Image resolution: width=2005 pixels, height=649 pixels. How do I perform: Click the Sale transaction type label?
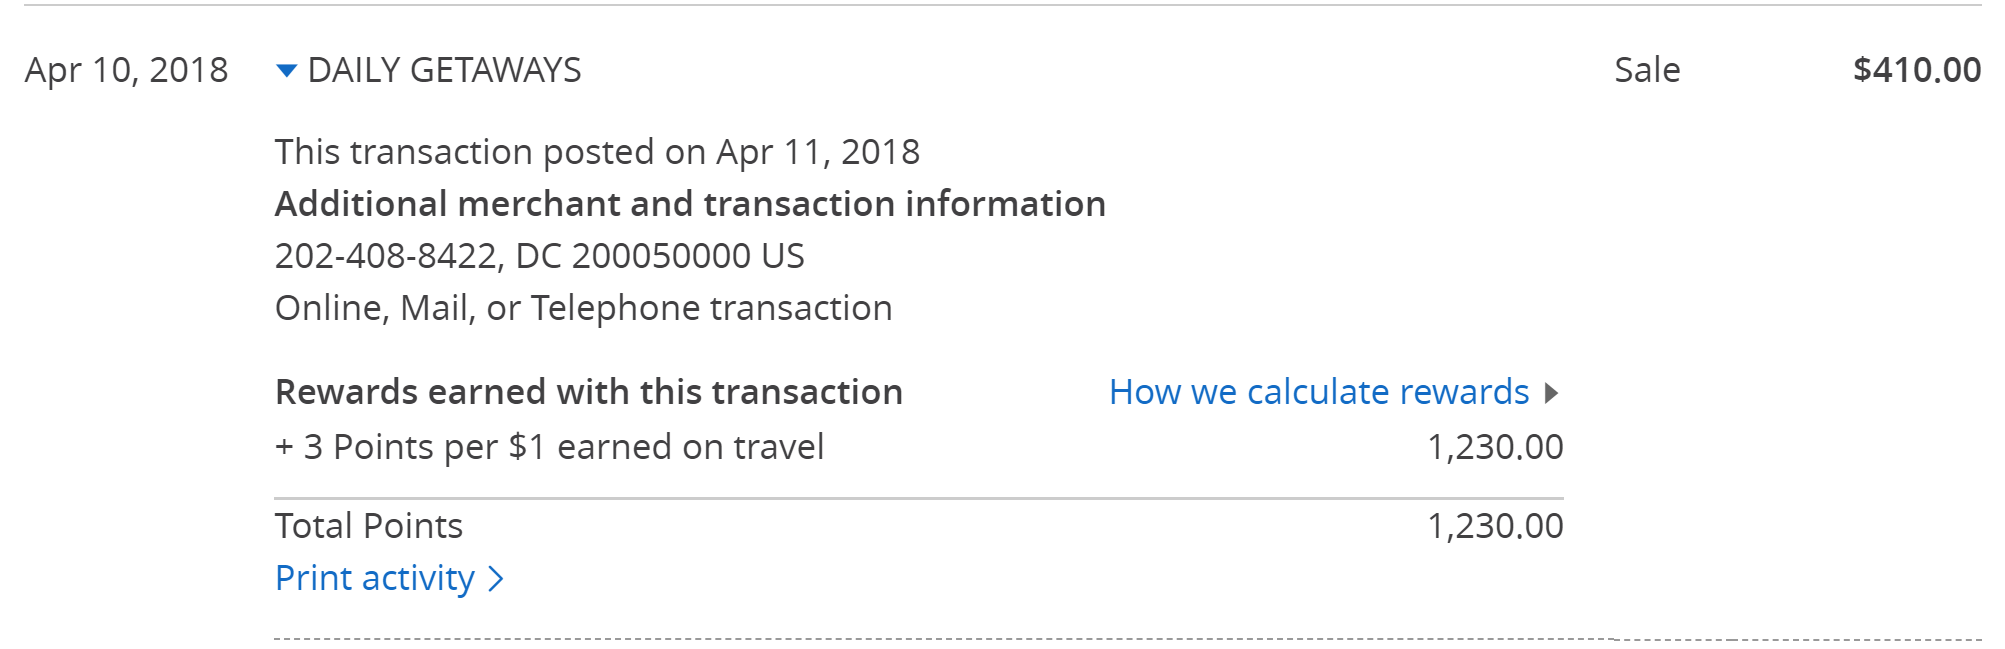tap(1647, 71)
